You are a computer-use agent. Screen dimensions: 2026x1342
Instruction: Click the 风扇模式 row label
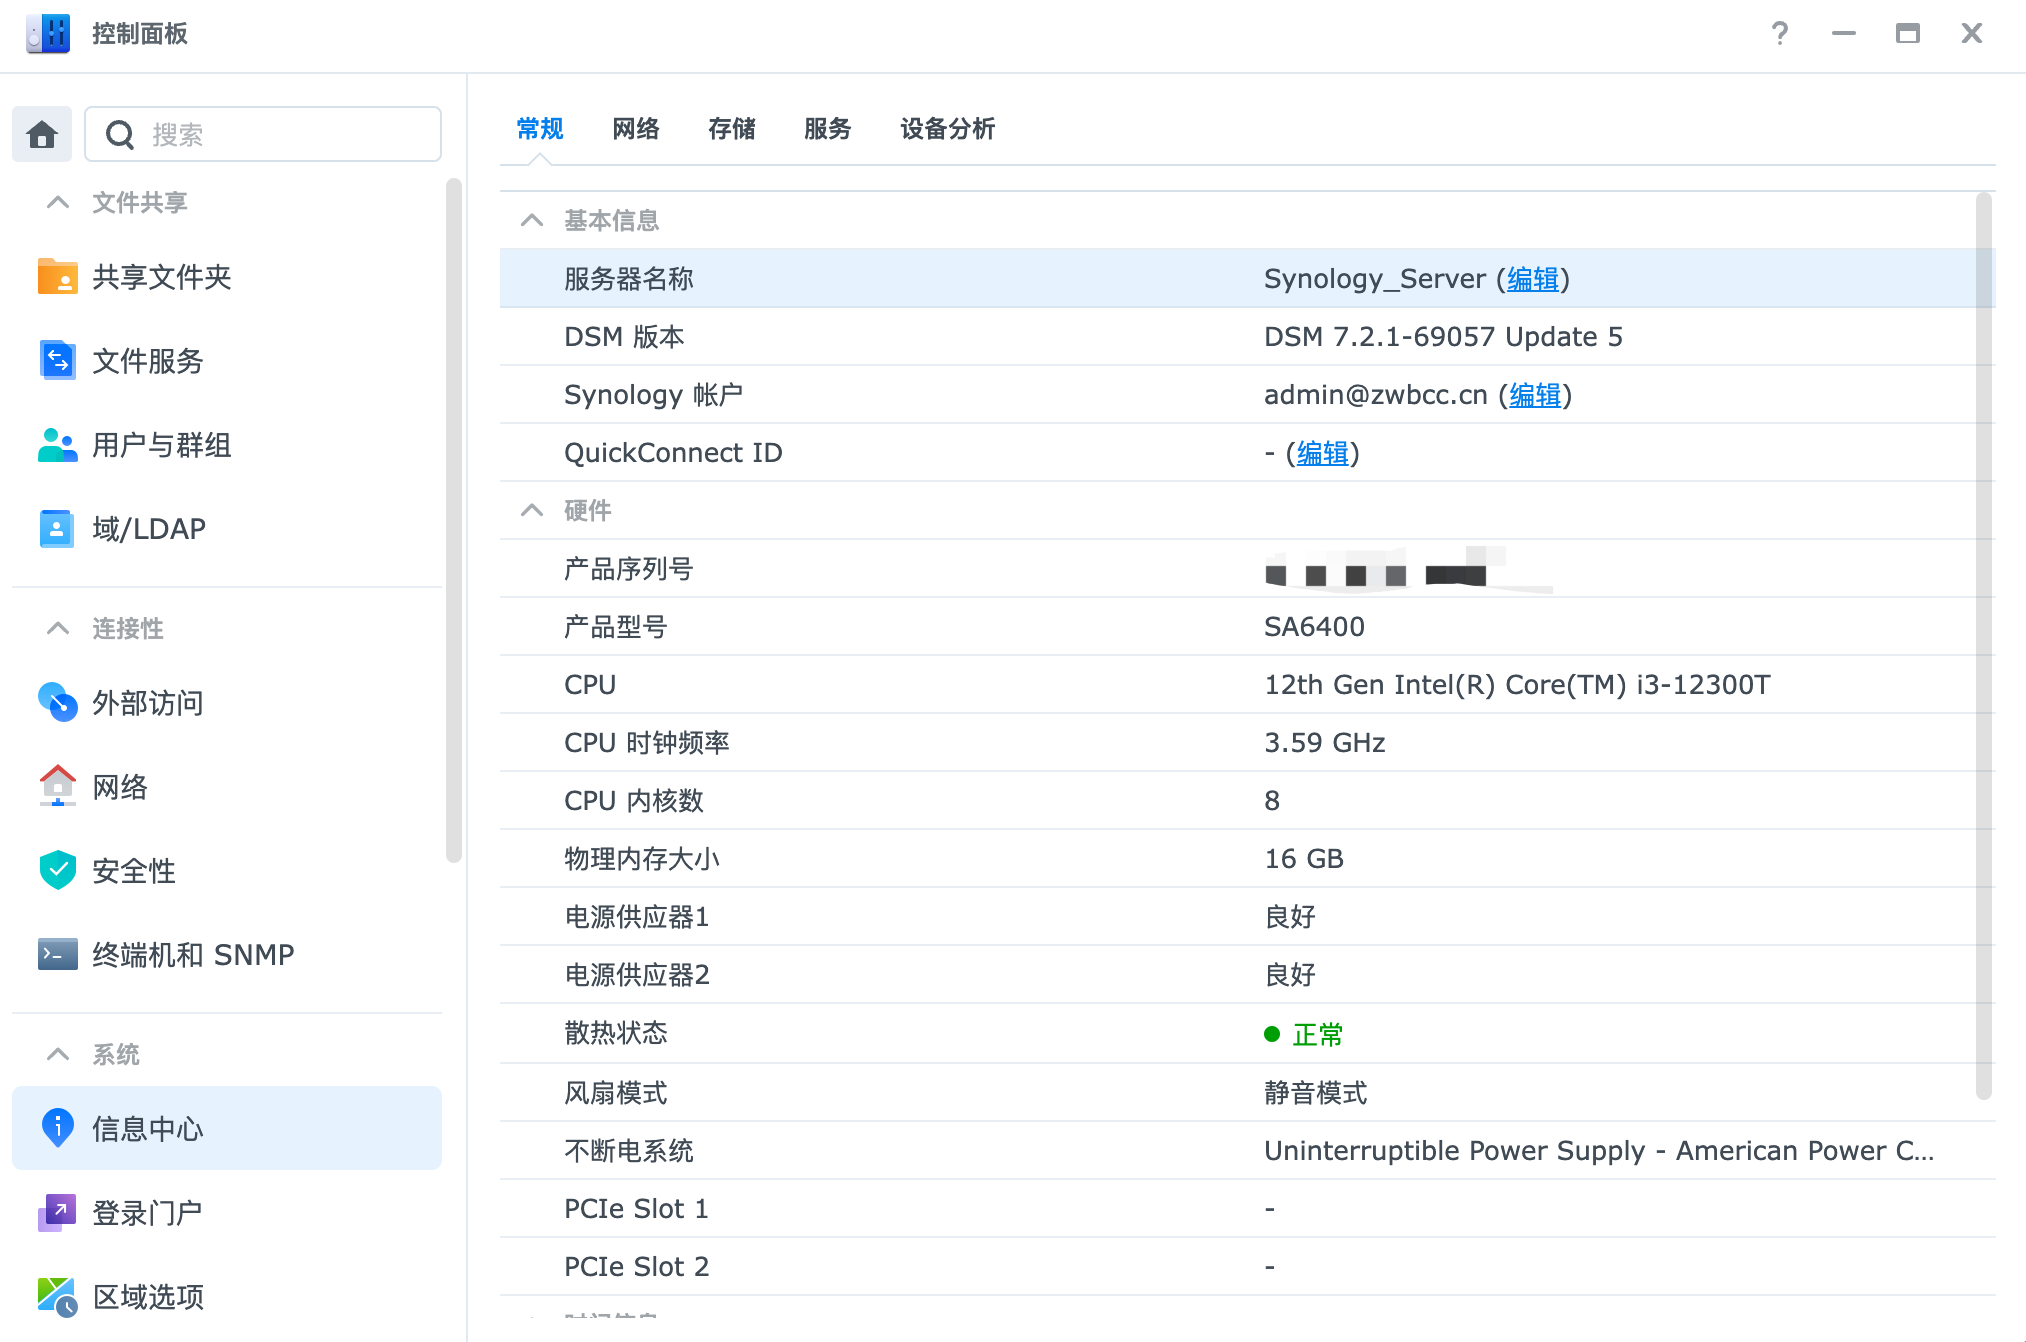615,1092
